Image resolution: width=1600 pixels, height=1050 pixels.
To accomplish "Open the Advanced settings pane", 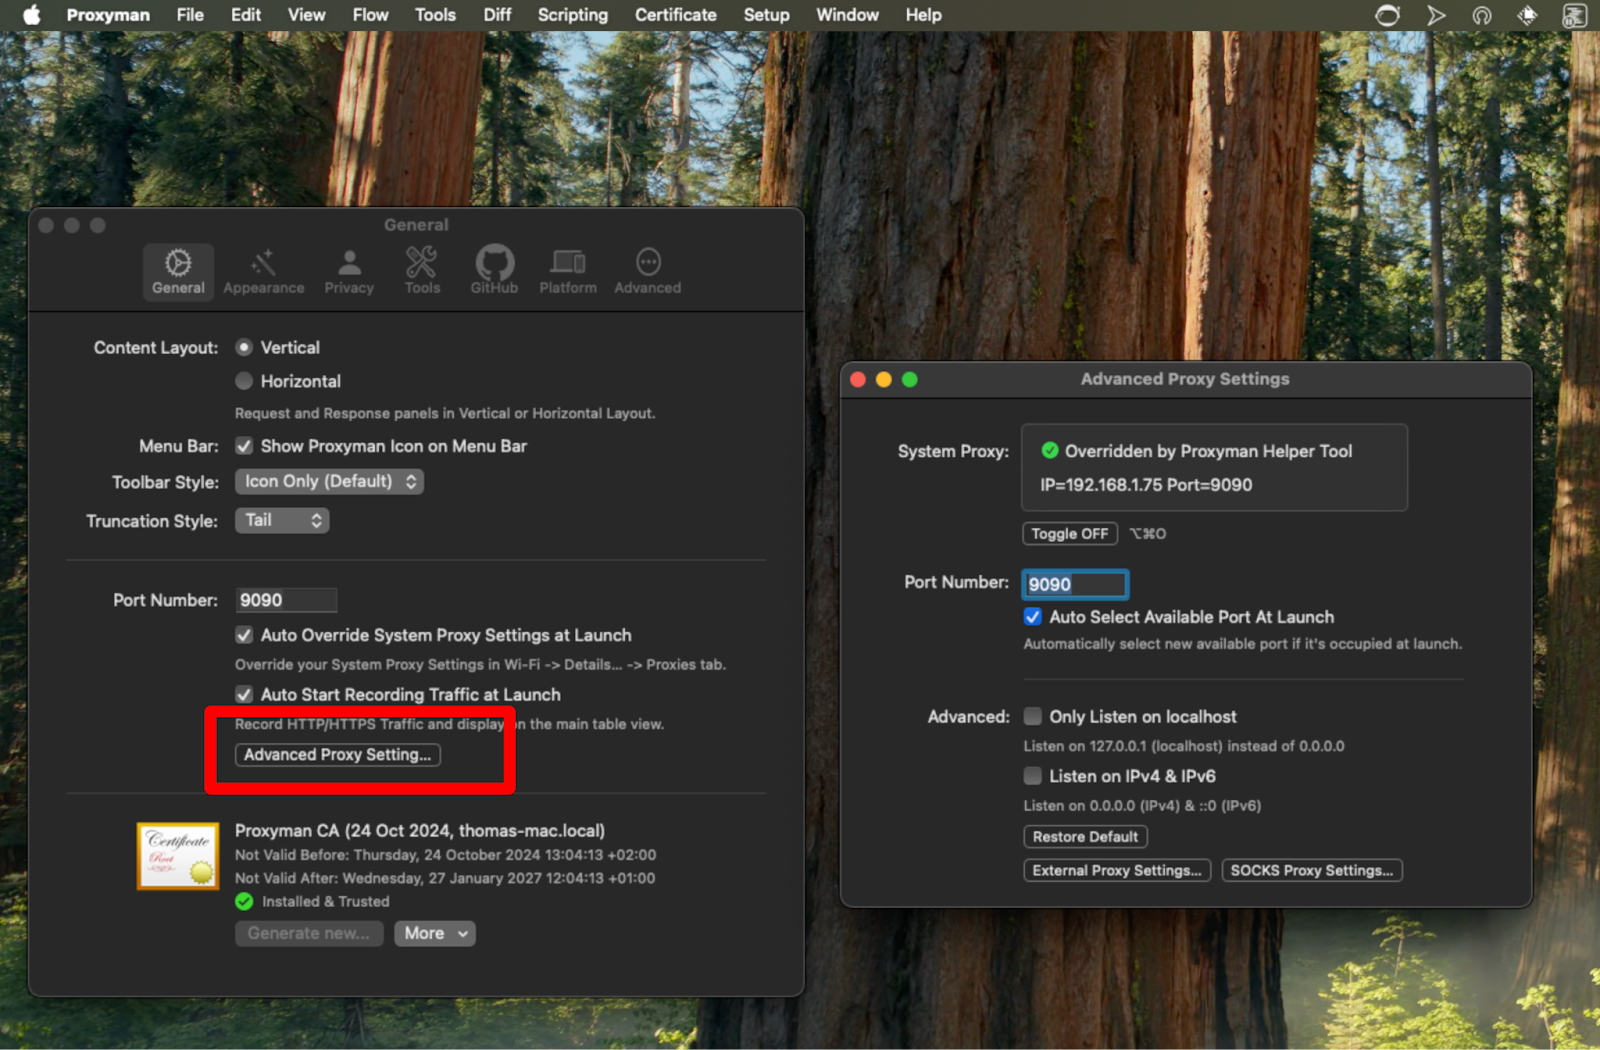I will coord(647,270).
